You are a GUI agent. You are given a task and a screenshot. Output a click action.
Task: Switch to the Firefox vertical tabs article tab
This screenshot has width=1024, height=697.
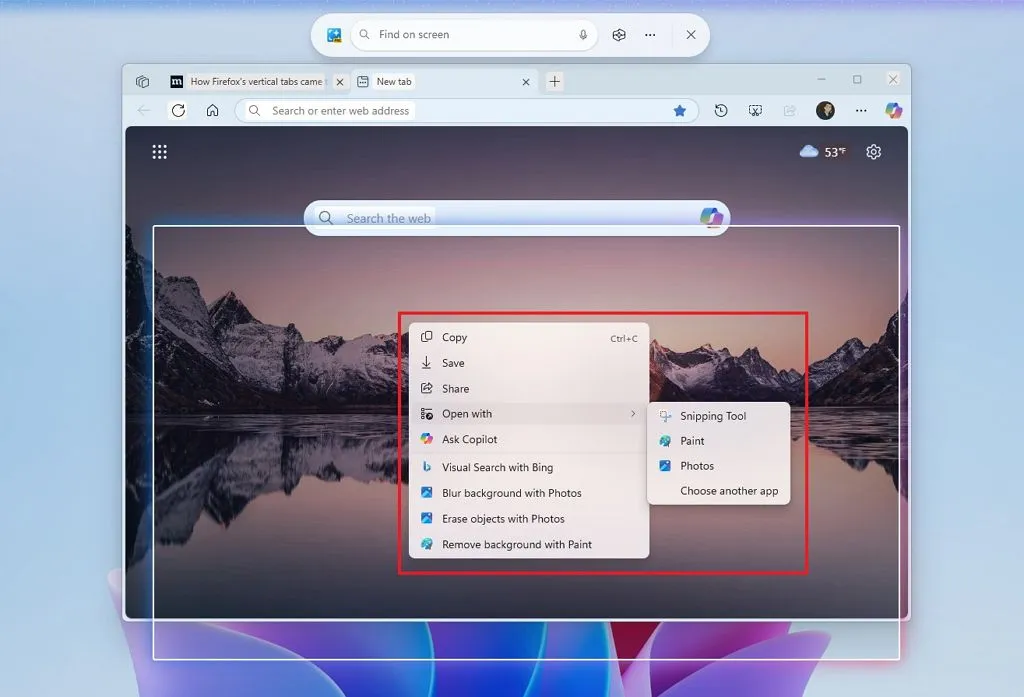[255, 82]
